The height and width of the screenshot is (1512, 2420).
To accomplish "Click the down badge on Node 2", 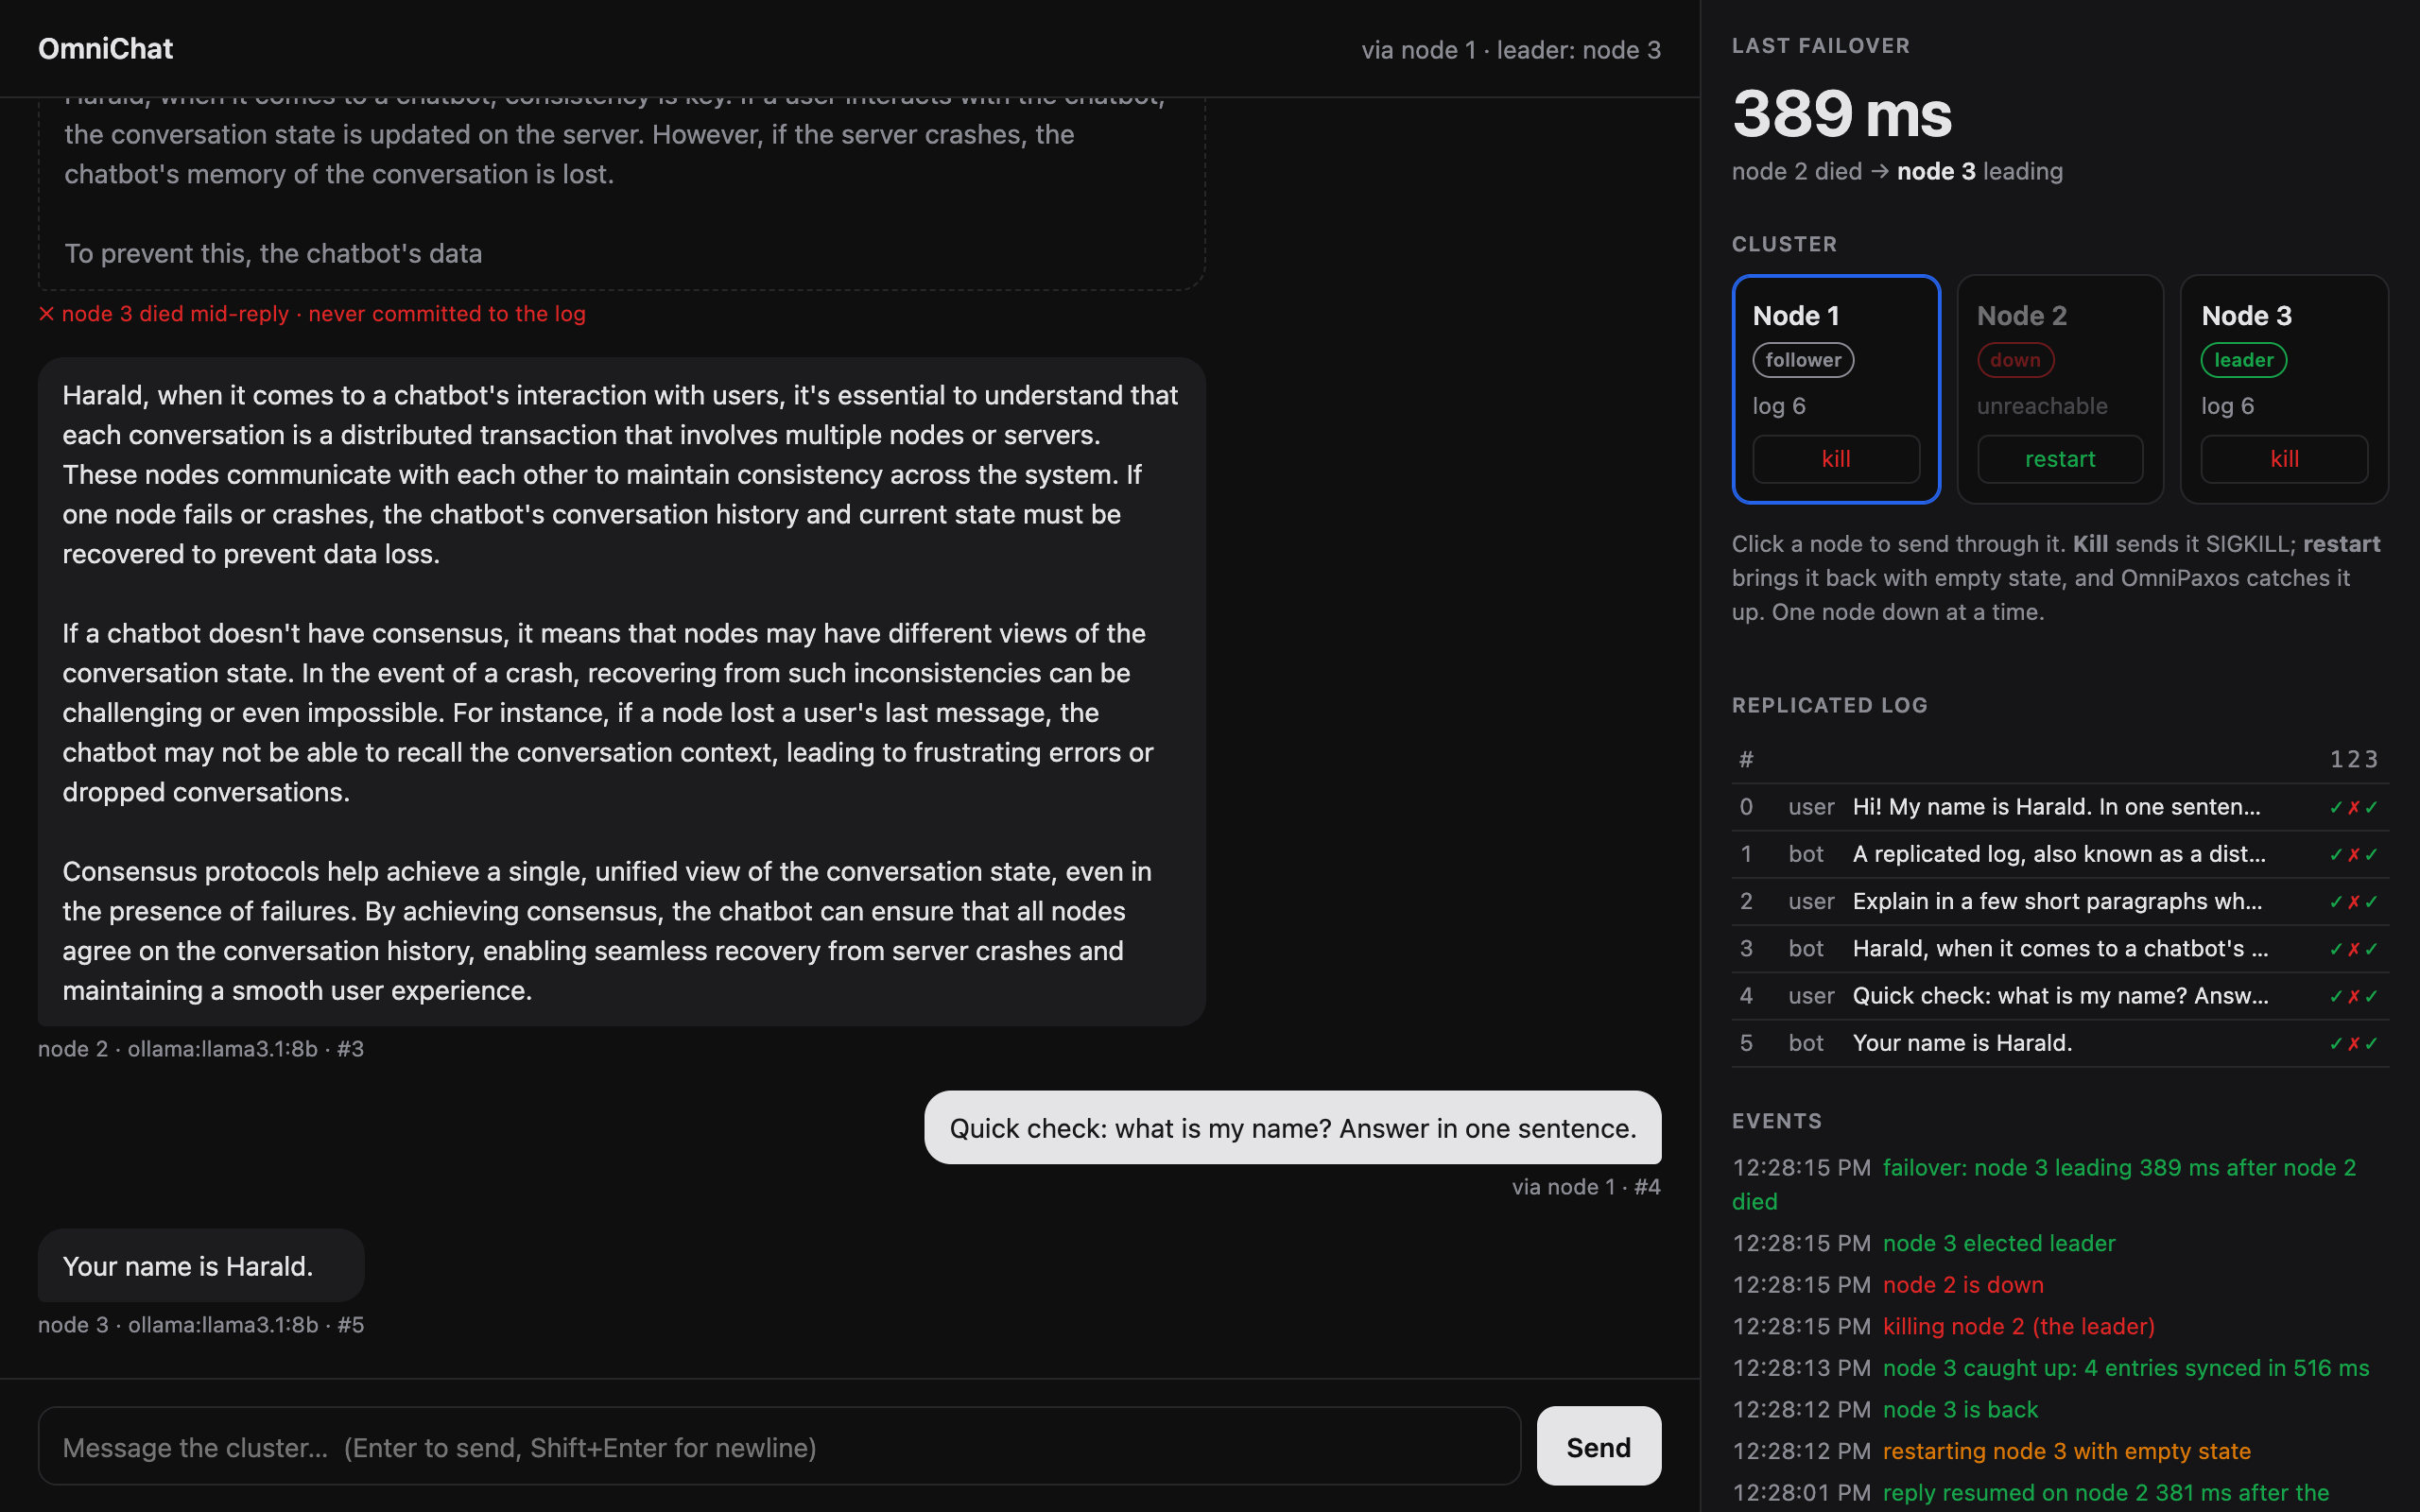I will pyautogui.click(x=2015, y=360).
